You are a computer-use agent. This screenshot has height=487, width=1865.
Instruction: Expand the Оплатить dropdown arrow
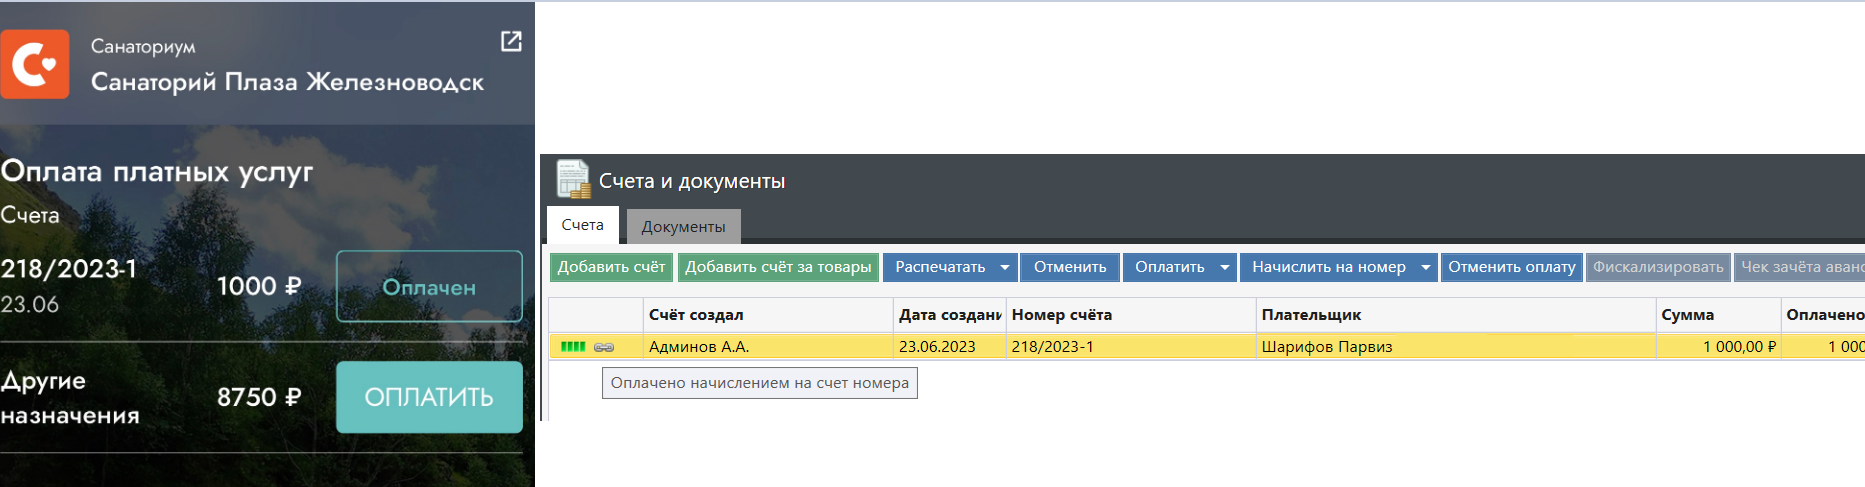coord(1224,267)
